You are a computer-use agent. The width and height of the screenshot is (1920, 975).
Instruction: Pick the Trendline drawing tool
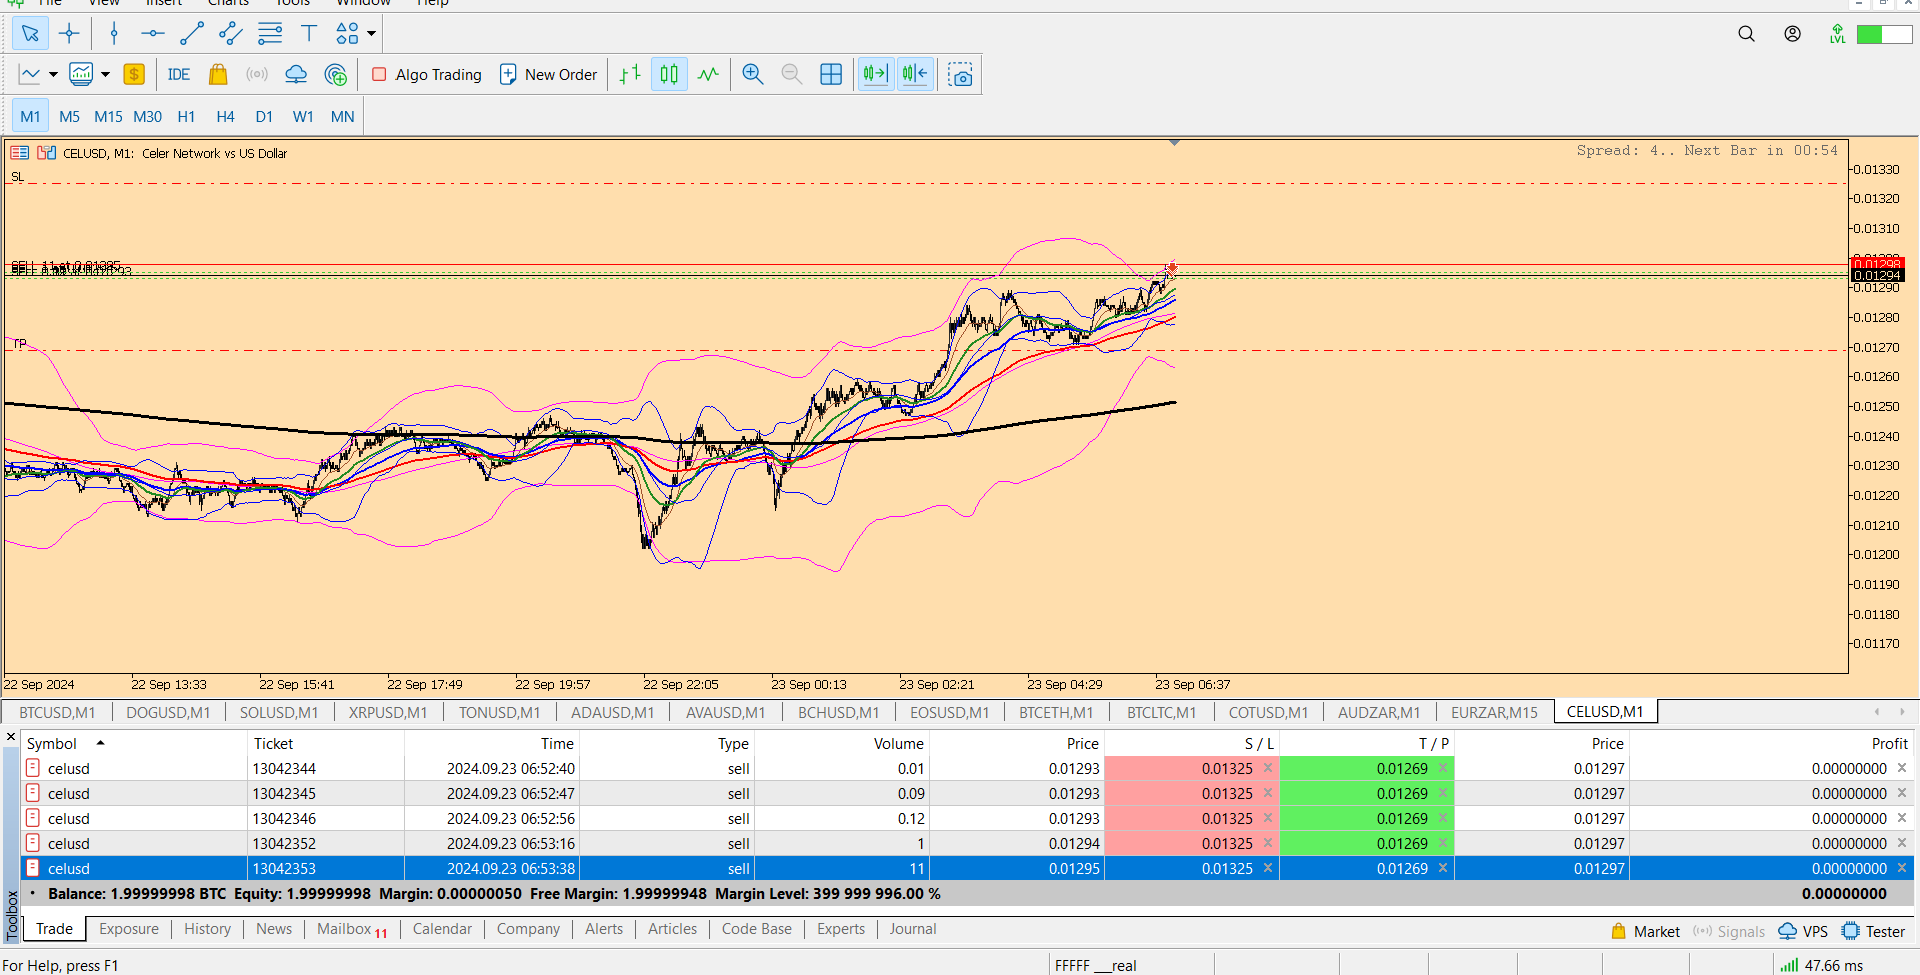pyautogui.click(x=191, y=34)
